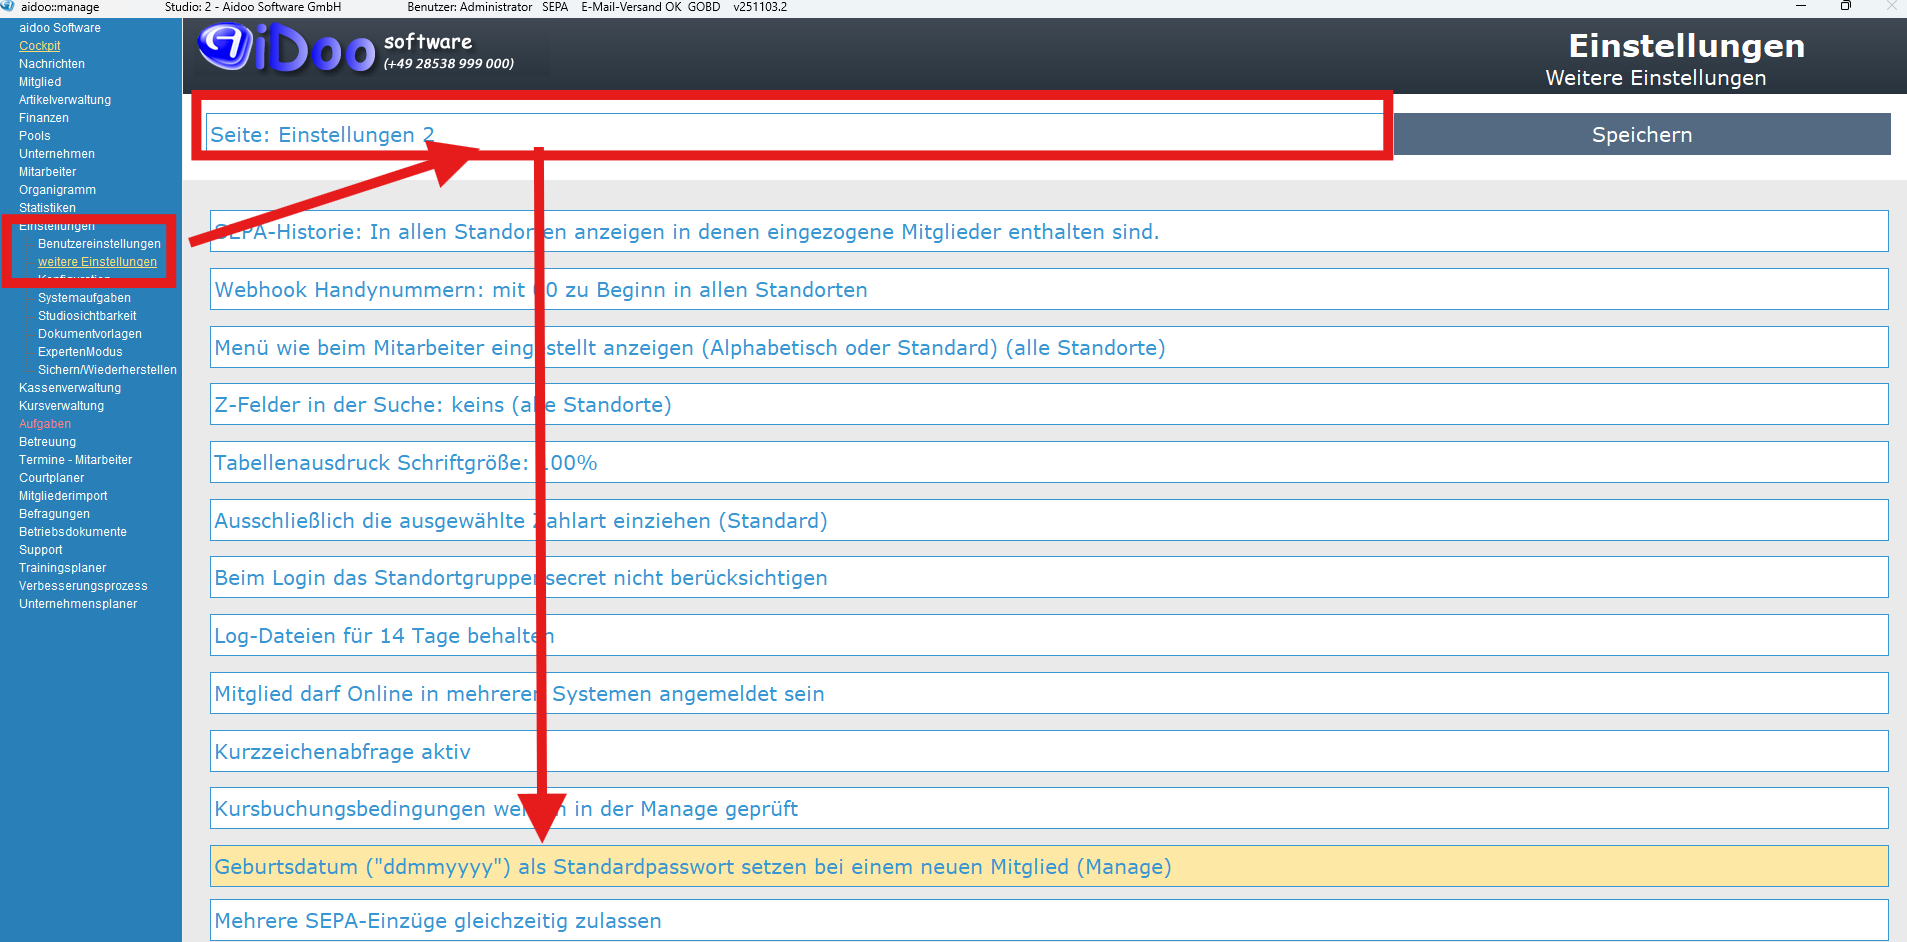The image size is (1907, 942).
Task: Click the Aidoo software logo
Action: coord(286,49)
